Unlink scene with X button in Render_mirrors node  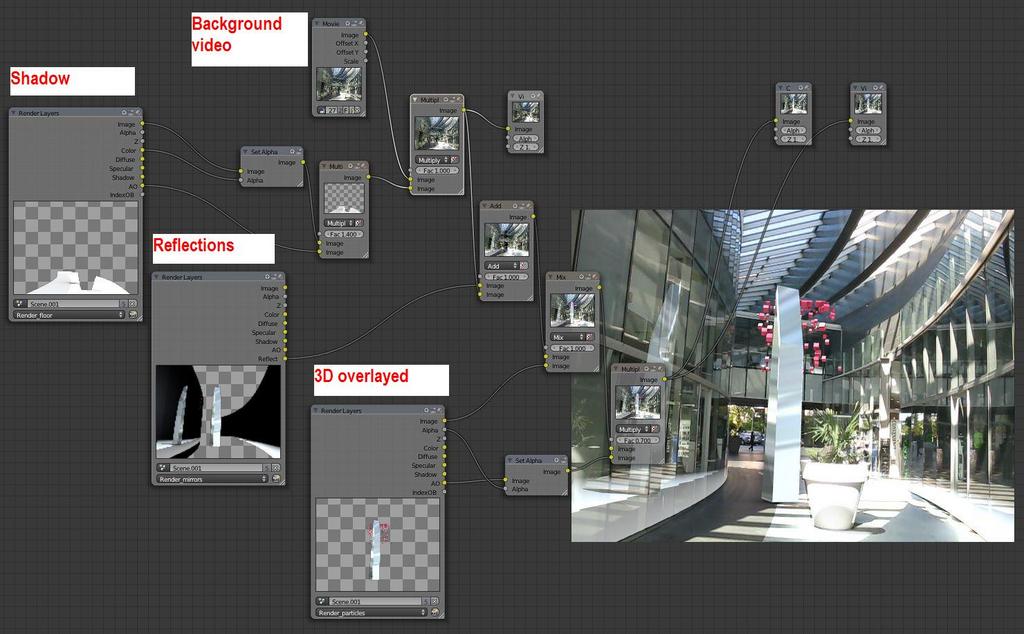[x=276, y=468]
